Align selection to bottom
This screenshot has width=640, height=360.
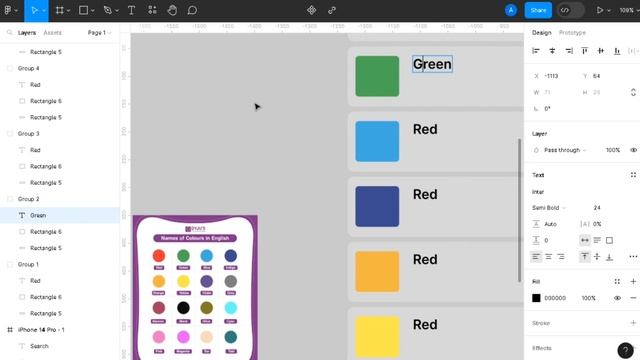[617, 51]
